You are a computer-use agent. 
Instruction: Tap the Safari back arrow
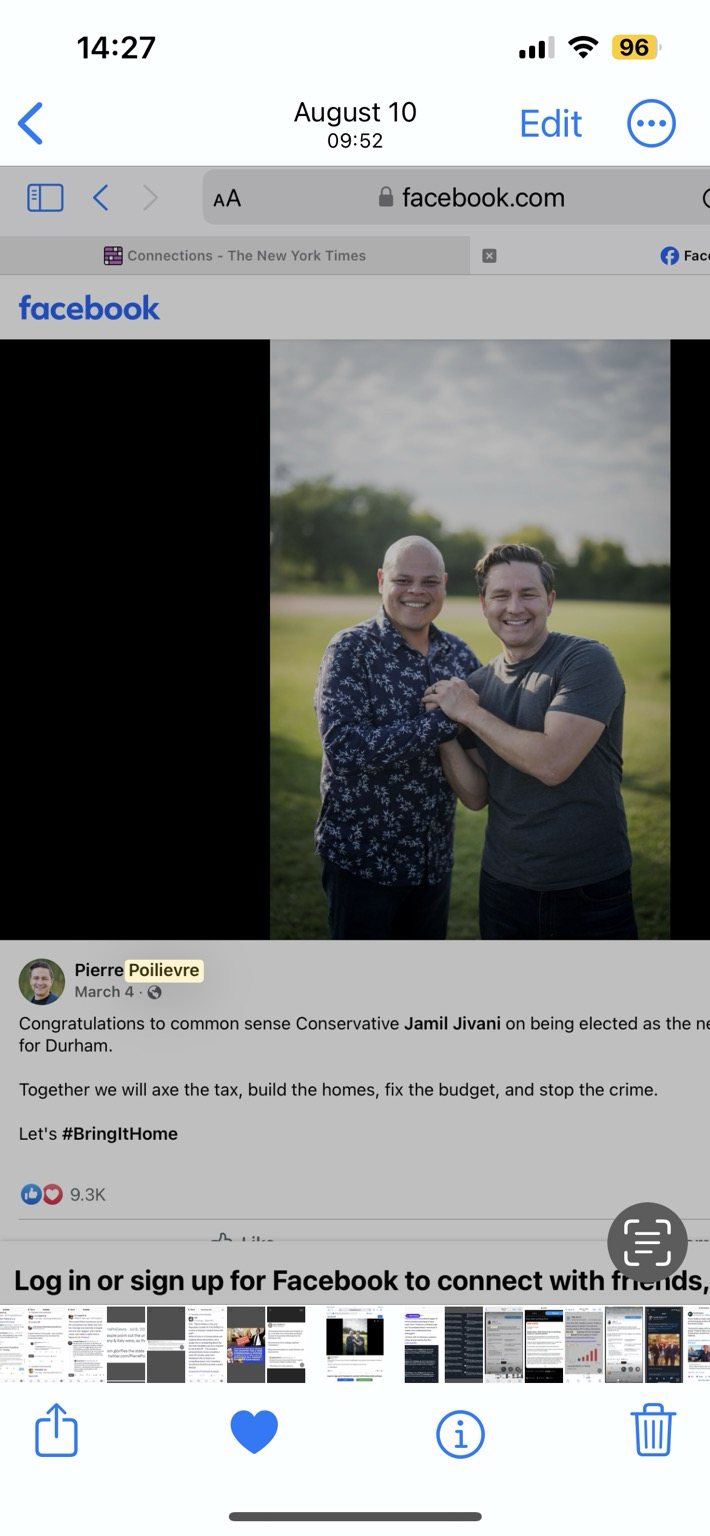100,198
